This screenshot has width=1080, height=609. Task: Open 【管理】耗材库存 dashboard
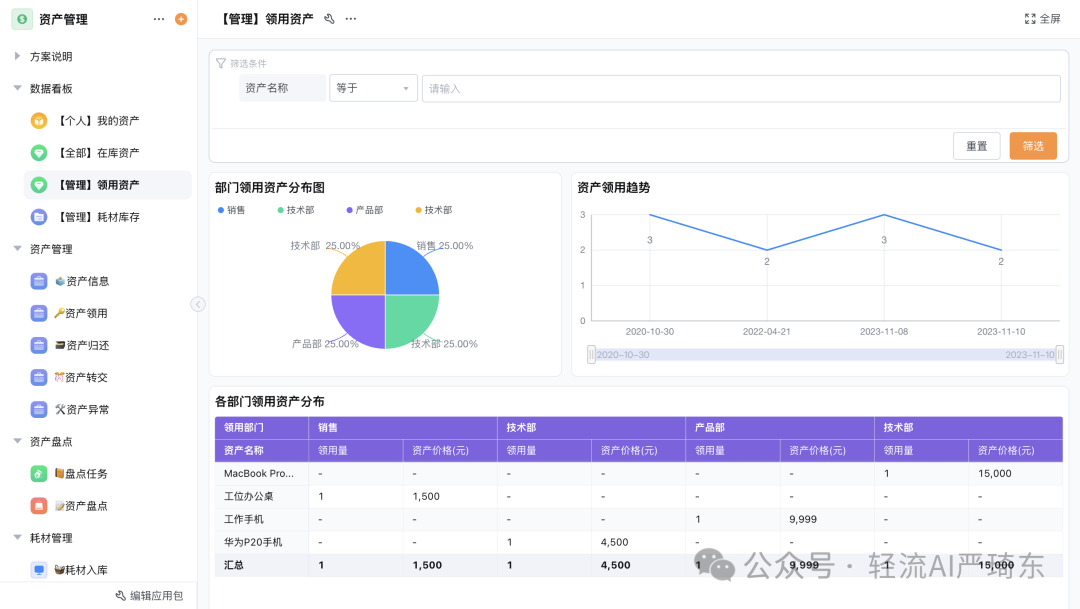[x=100, y=216]
